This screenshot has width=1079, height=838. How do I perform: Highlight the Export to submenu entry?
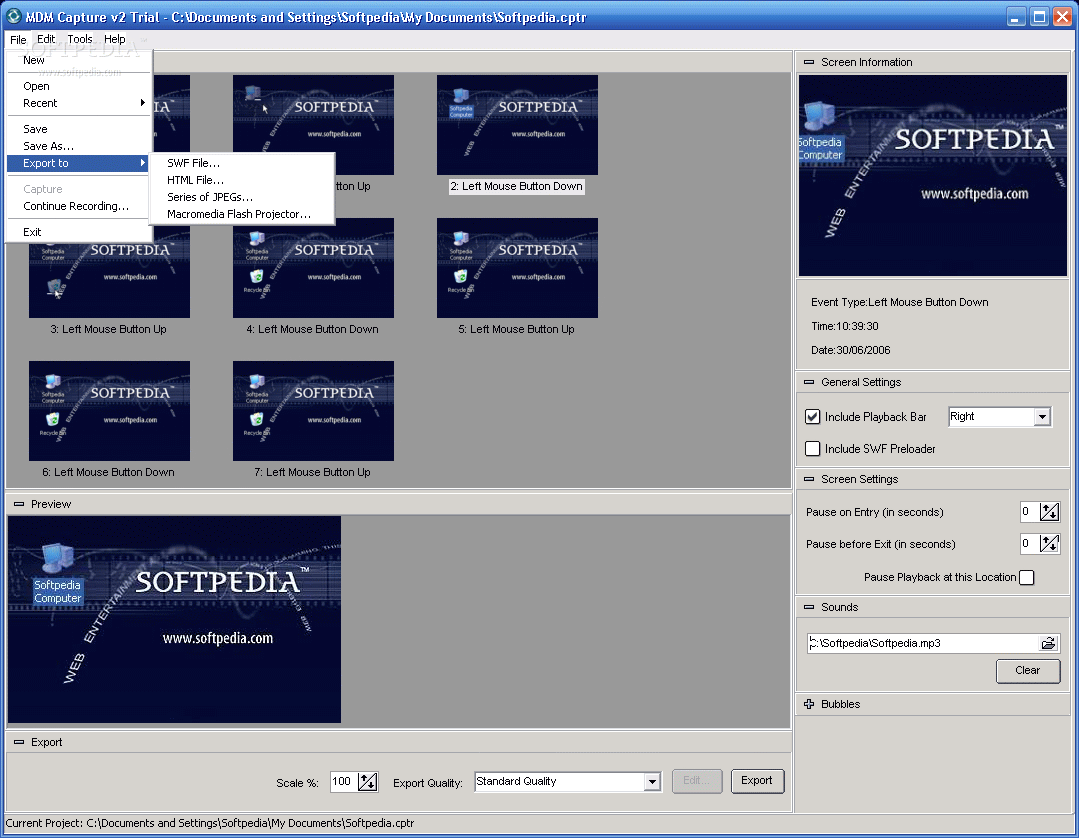click(x=78, y=163)
